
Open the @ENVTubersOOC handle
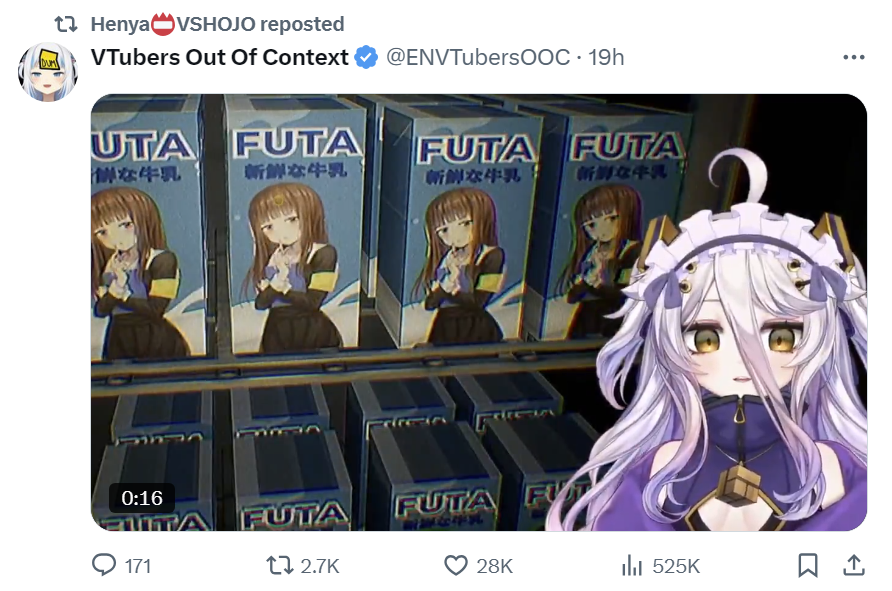[478, 57]
